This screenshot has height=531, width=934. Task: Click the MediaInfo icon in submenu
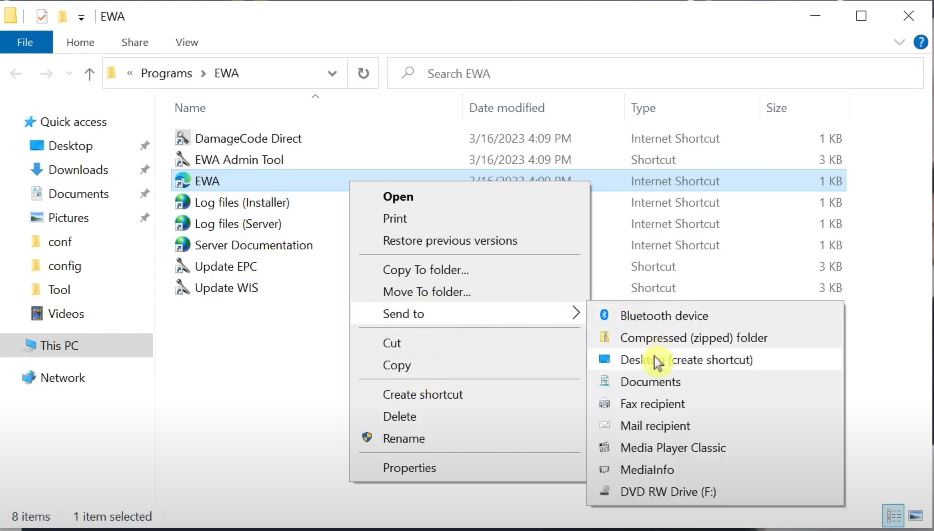(x=604, y=470)
